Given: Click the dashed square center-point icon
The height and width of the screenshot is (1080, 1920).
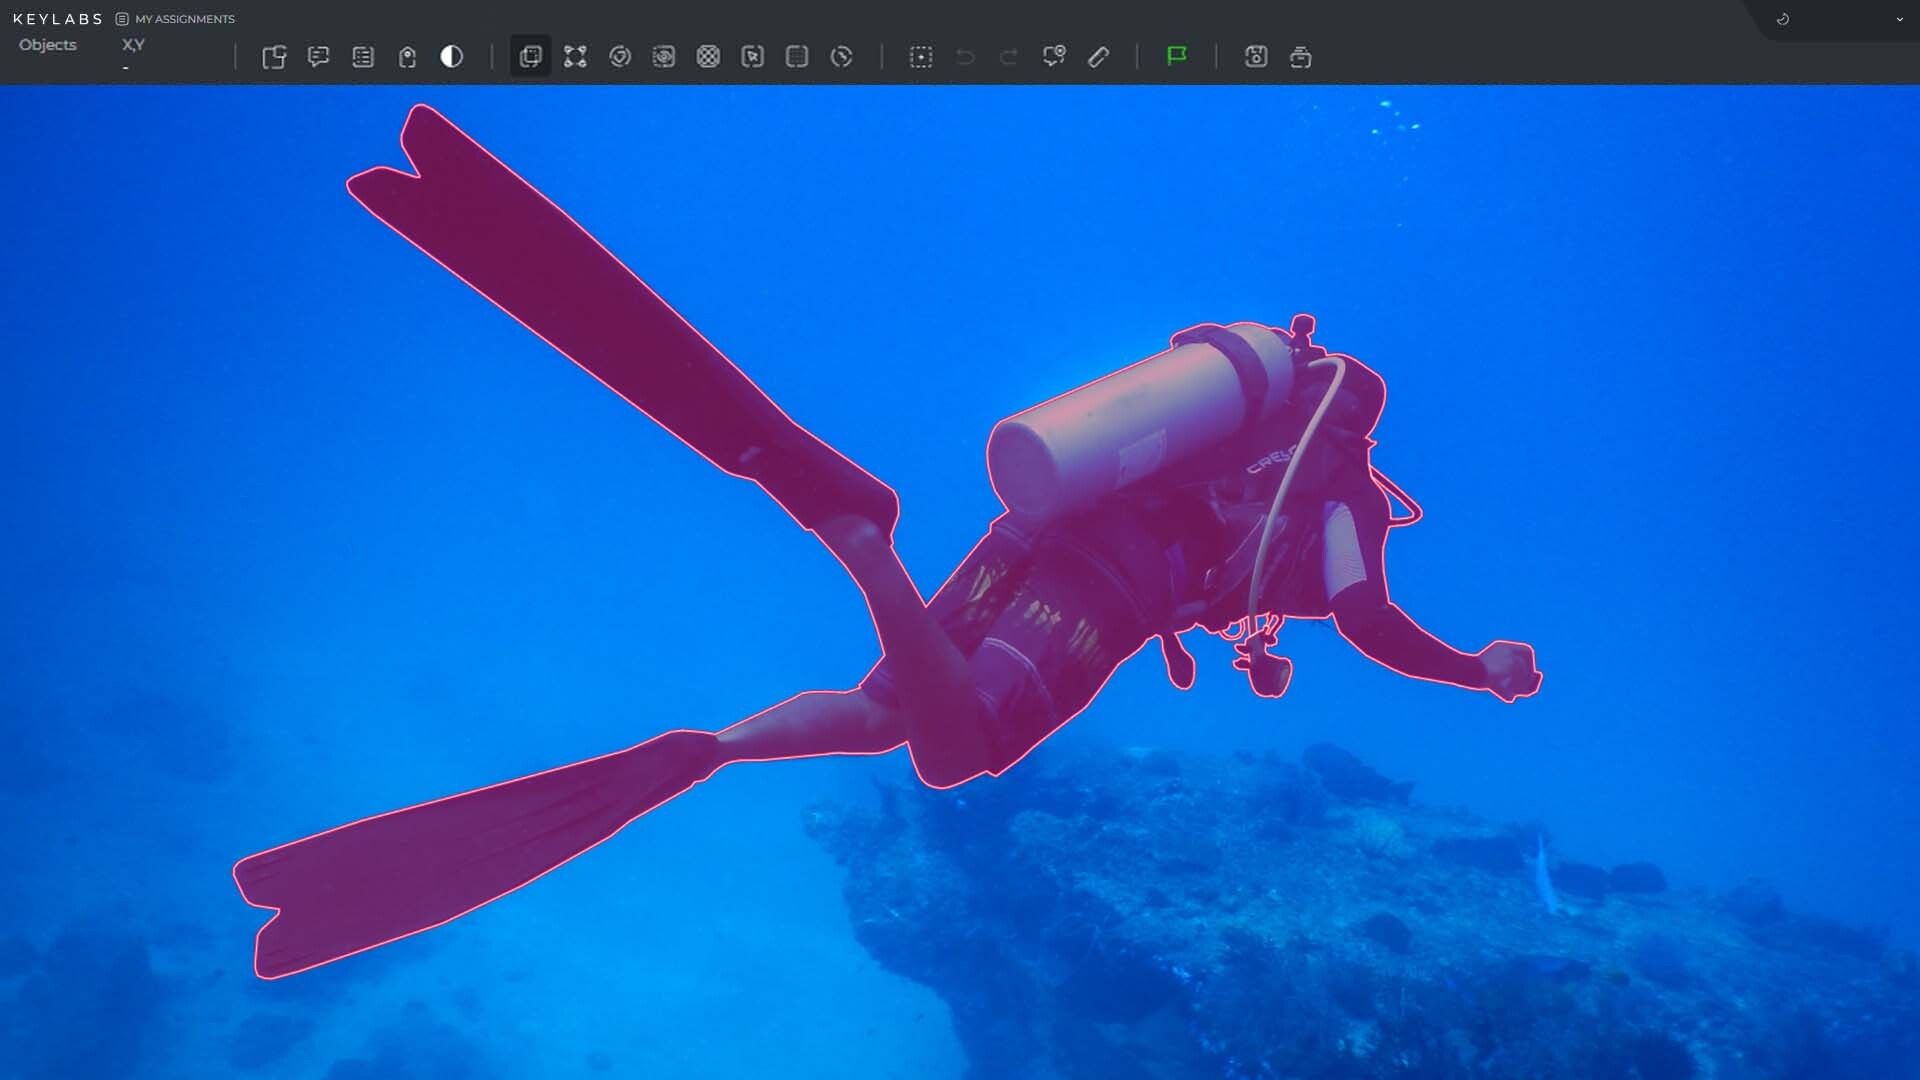Looking at the screenshot, I should tap(921, 57).
